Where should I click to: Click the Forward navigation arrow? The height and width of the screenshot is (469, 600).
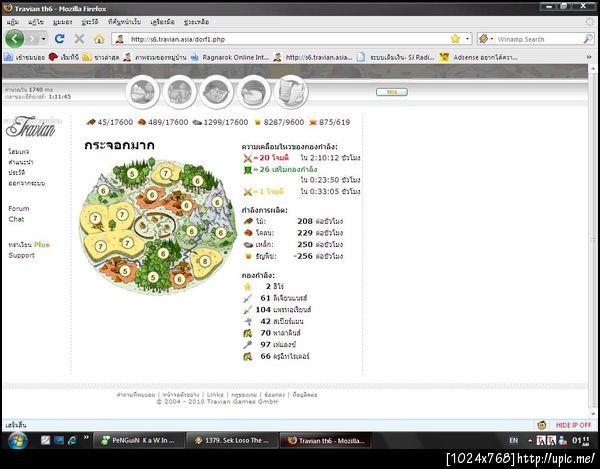tap(33, 39)
